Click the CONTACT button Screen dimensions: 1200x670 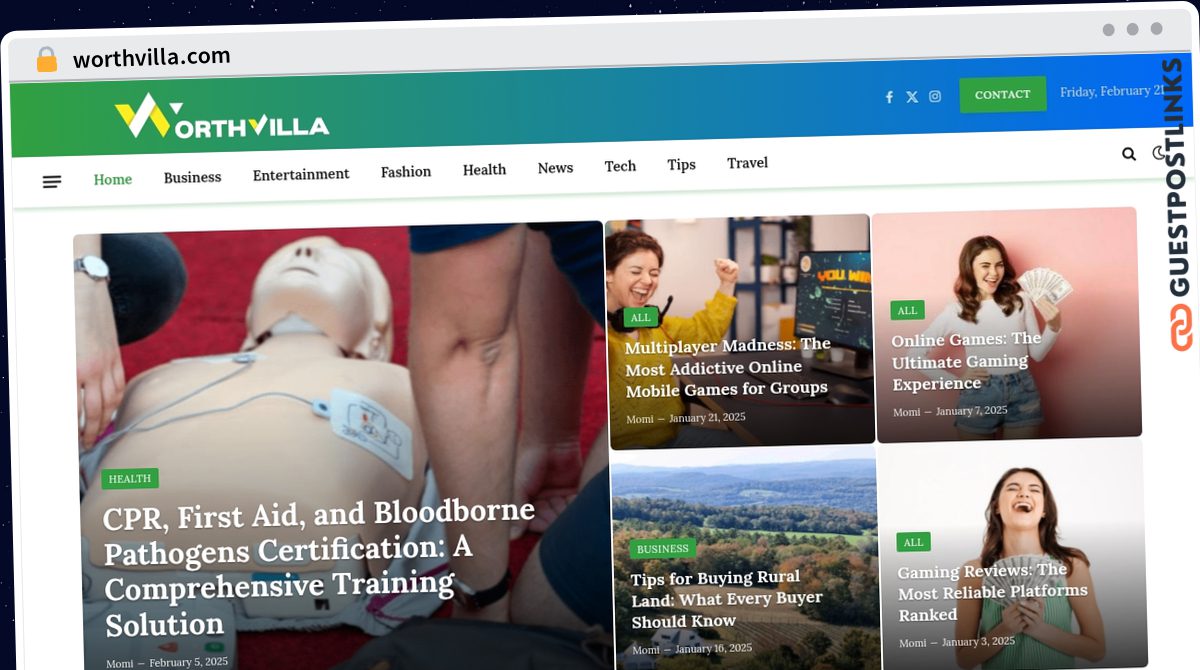(x=1003, y=94)
